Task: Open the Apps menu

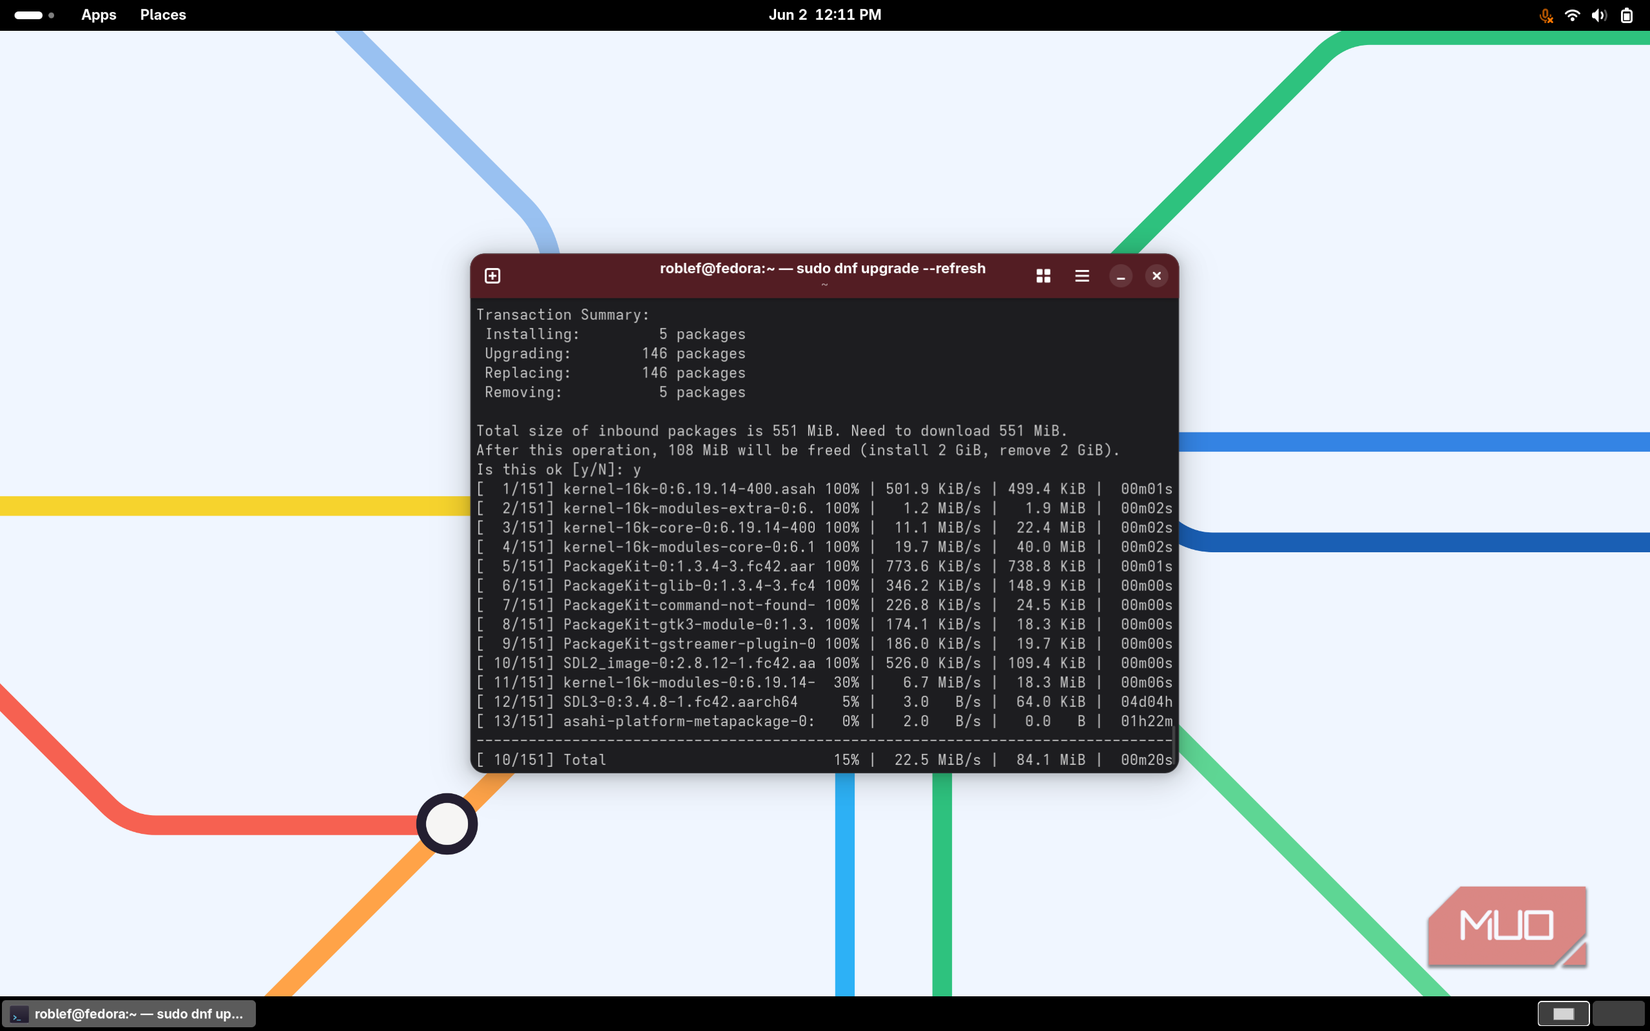Action: (x=98, y=15)
